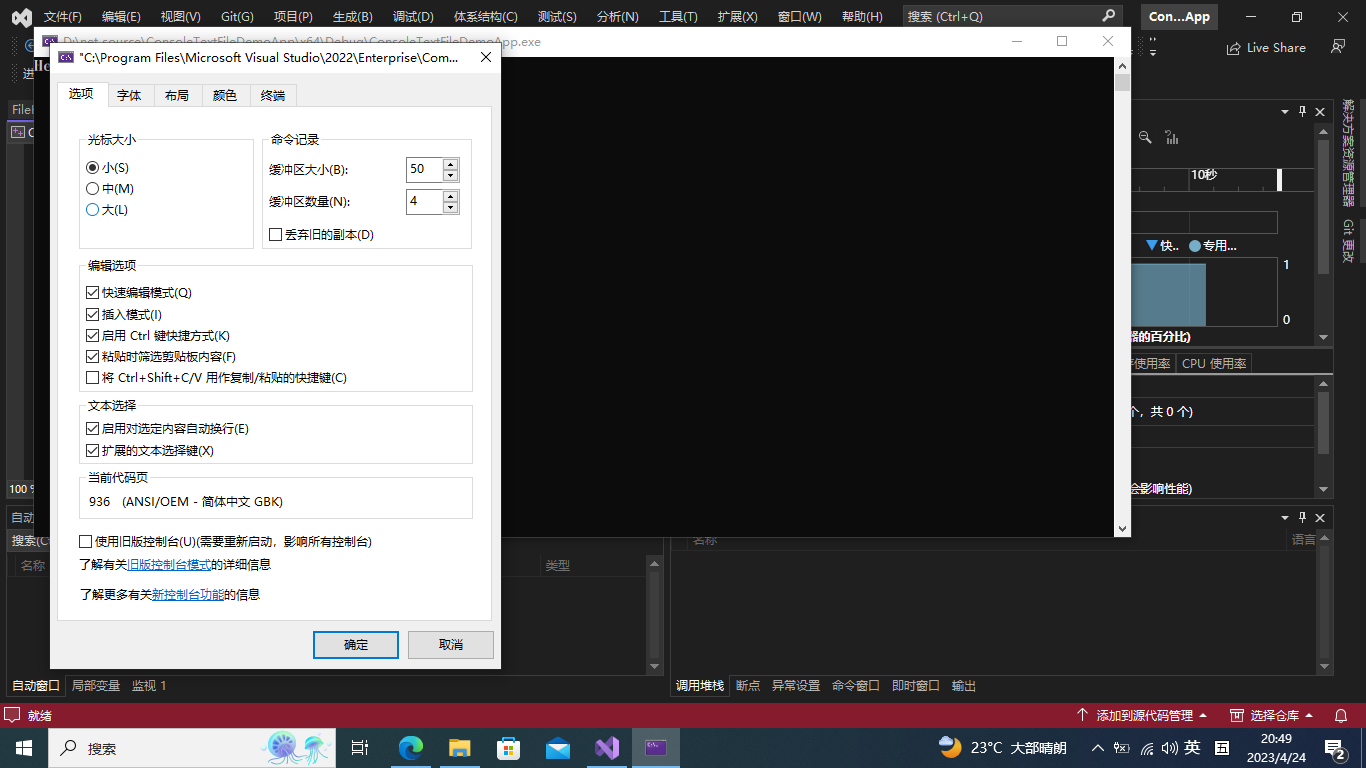1366x768 pixels.
Task: Open the Mail app from the taskbar
Action: 558,748
